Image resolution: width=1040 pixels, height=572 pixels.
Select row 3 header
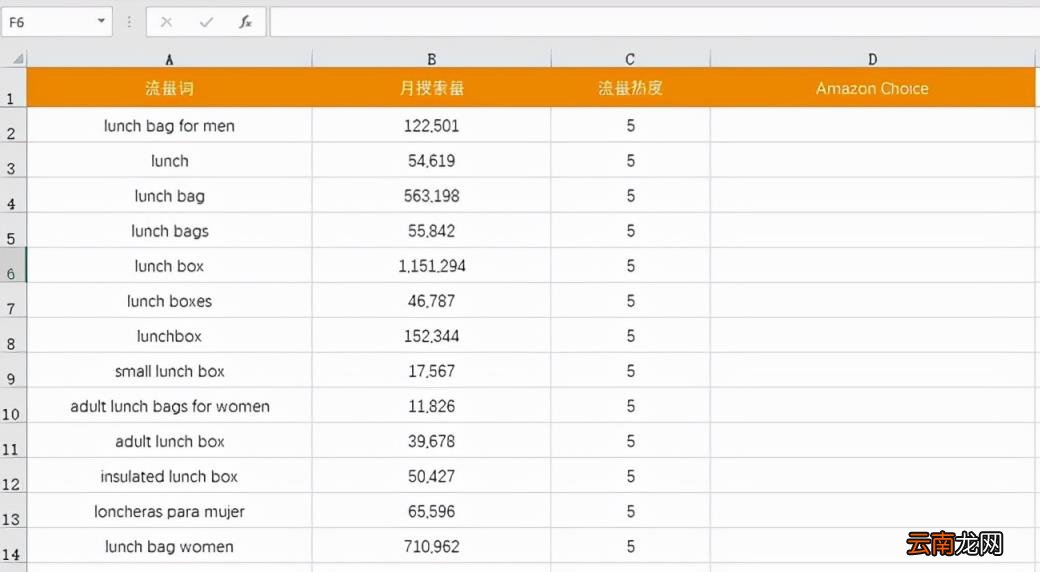click(13, 161)
